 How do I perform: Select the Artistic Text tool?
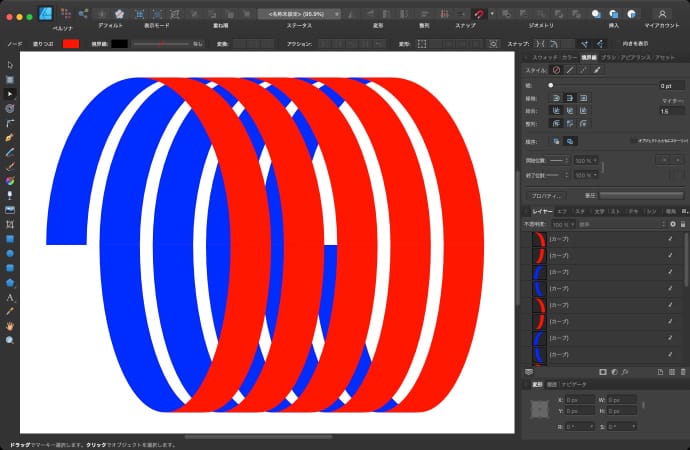(10, 297)
